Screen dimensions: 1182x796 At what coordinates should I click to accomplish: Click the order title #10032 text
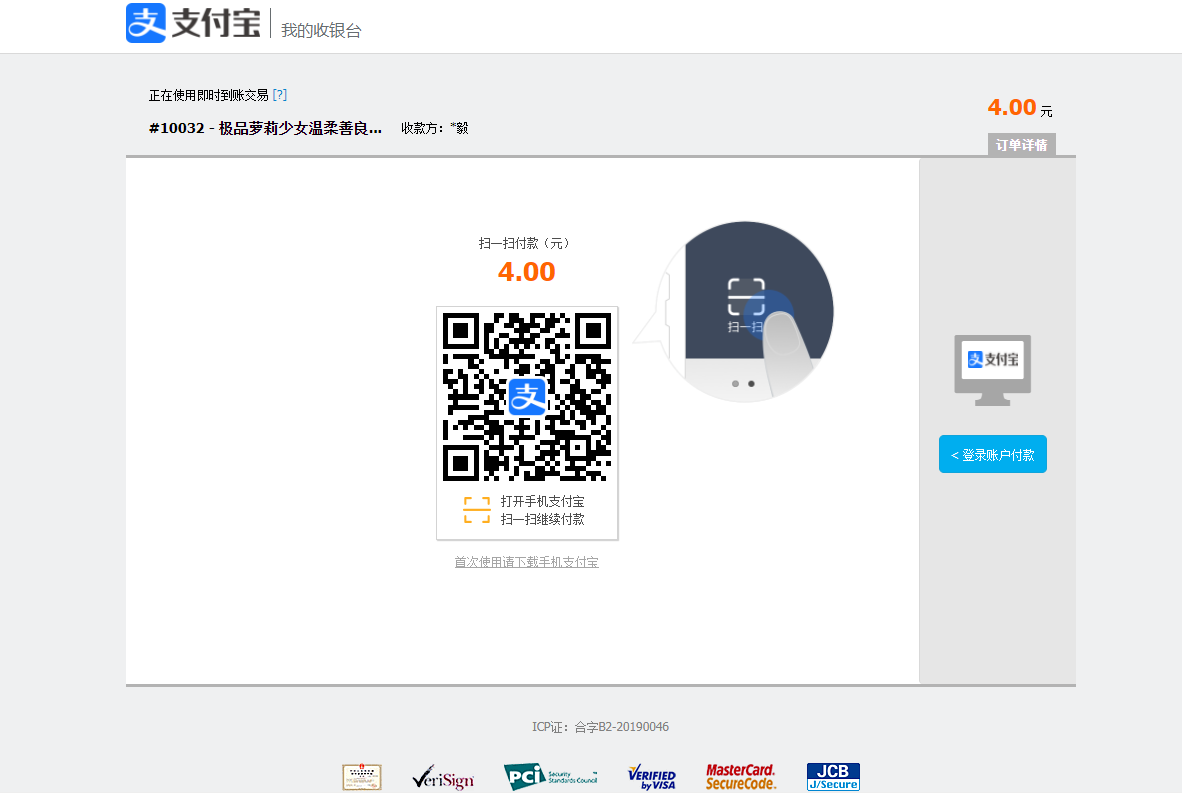(265, 128)
